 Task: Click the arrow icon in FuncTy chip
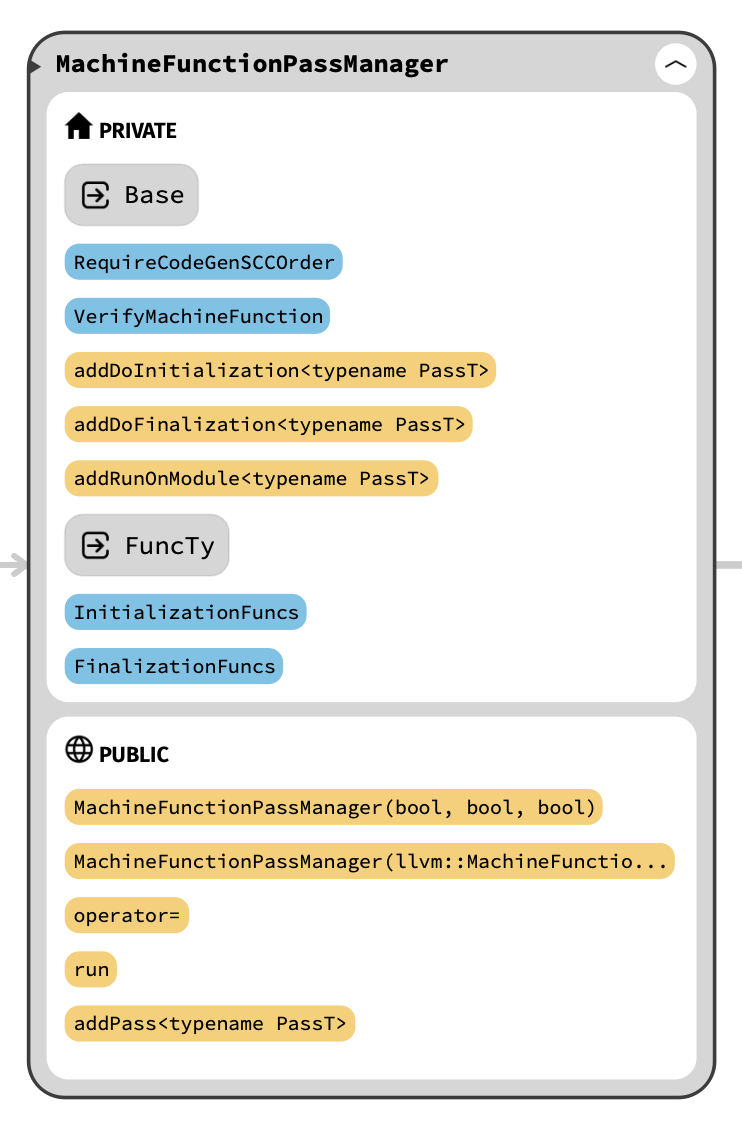(96, 546)
